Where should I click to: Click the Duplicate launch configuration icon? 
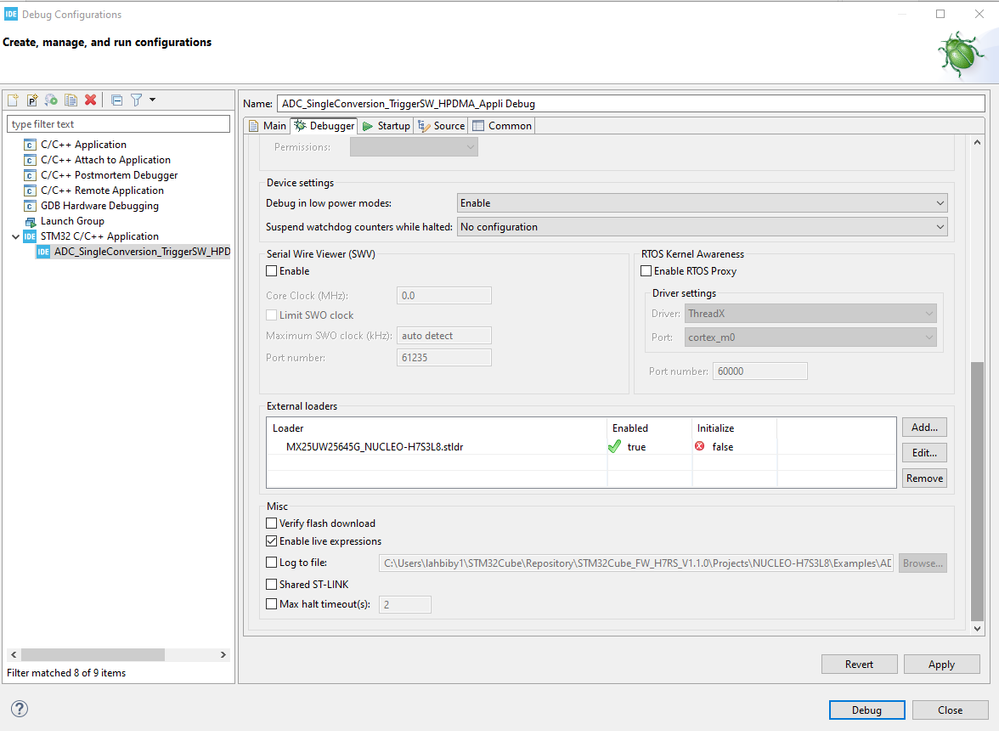tap(71, 100)
